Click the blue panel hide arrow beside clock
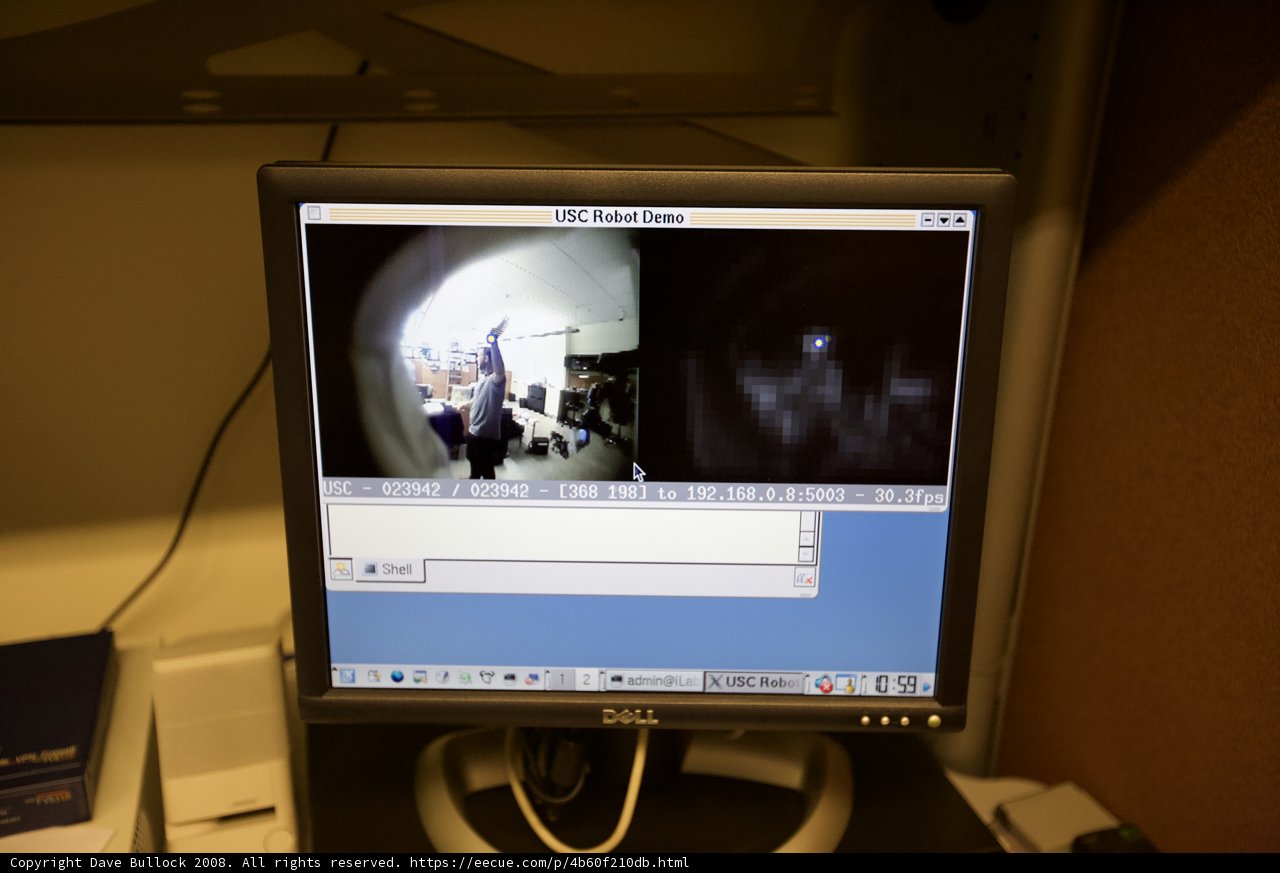 click(926, 687)
